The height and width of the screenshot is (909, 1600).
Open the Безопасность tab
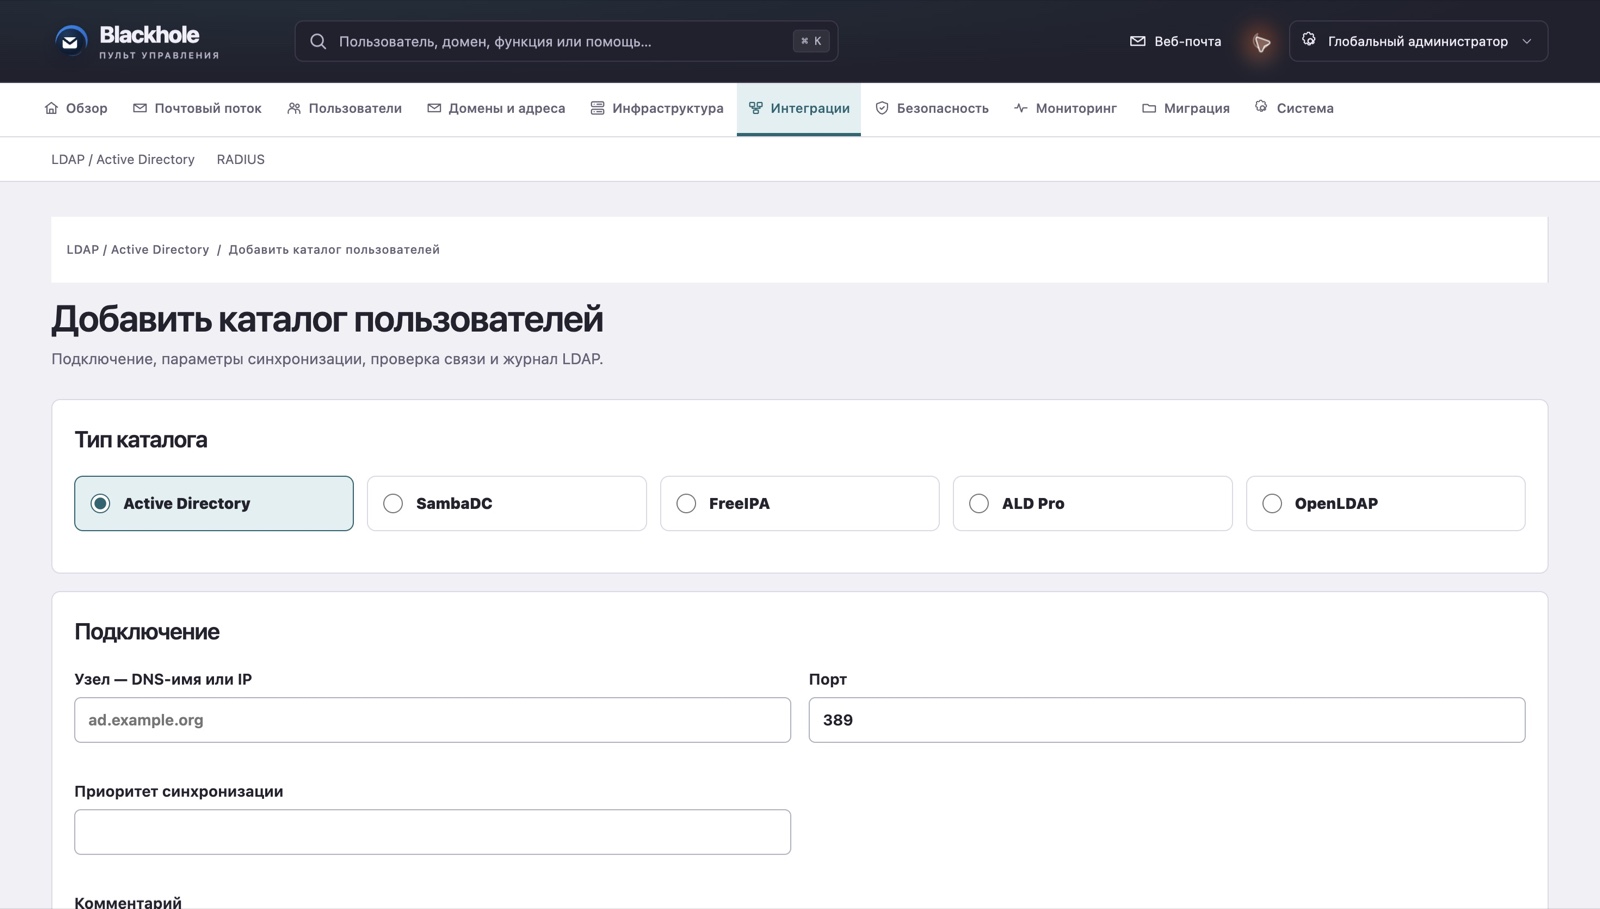pos(932,108)
